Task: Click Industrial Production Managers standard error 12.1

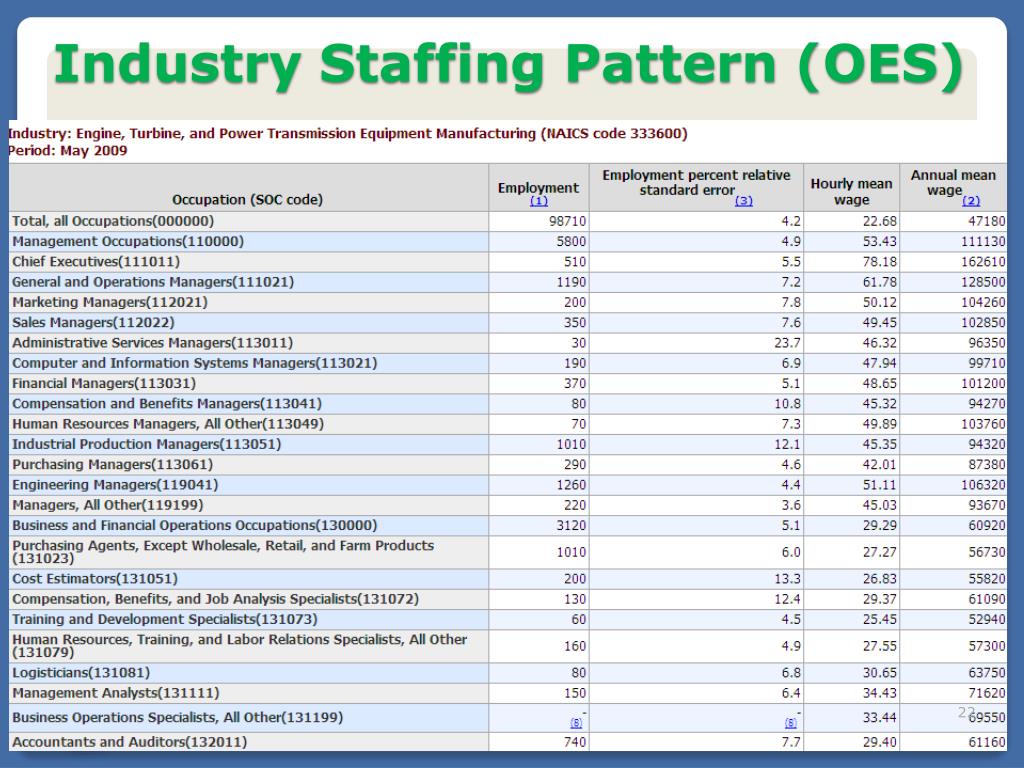Action: point(787,444)
